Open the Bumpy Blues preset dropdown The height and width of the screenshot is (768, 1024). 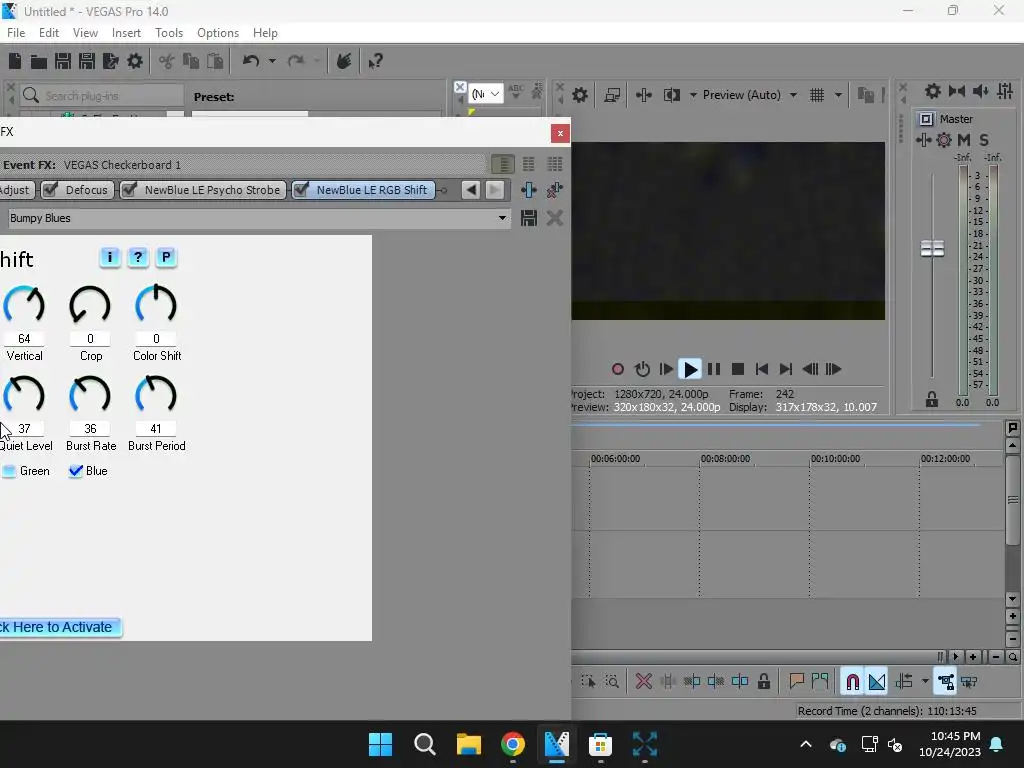(x=502, y=218)
